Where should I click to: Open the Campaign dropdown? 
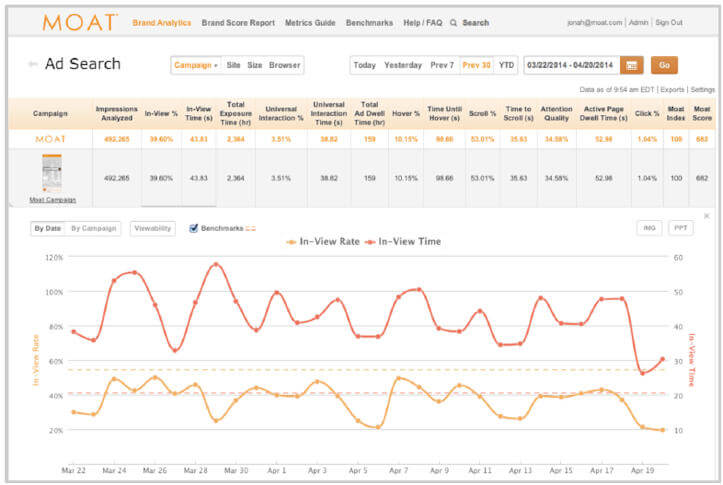(x=196, y=65)
